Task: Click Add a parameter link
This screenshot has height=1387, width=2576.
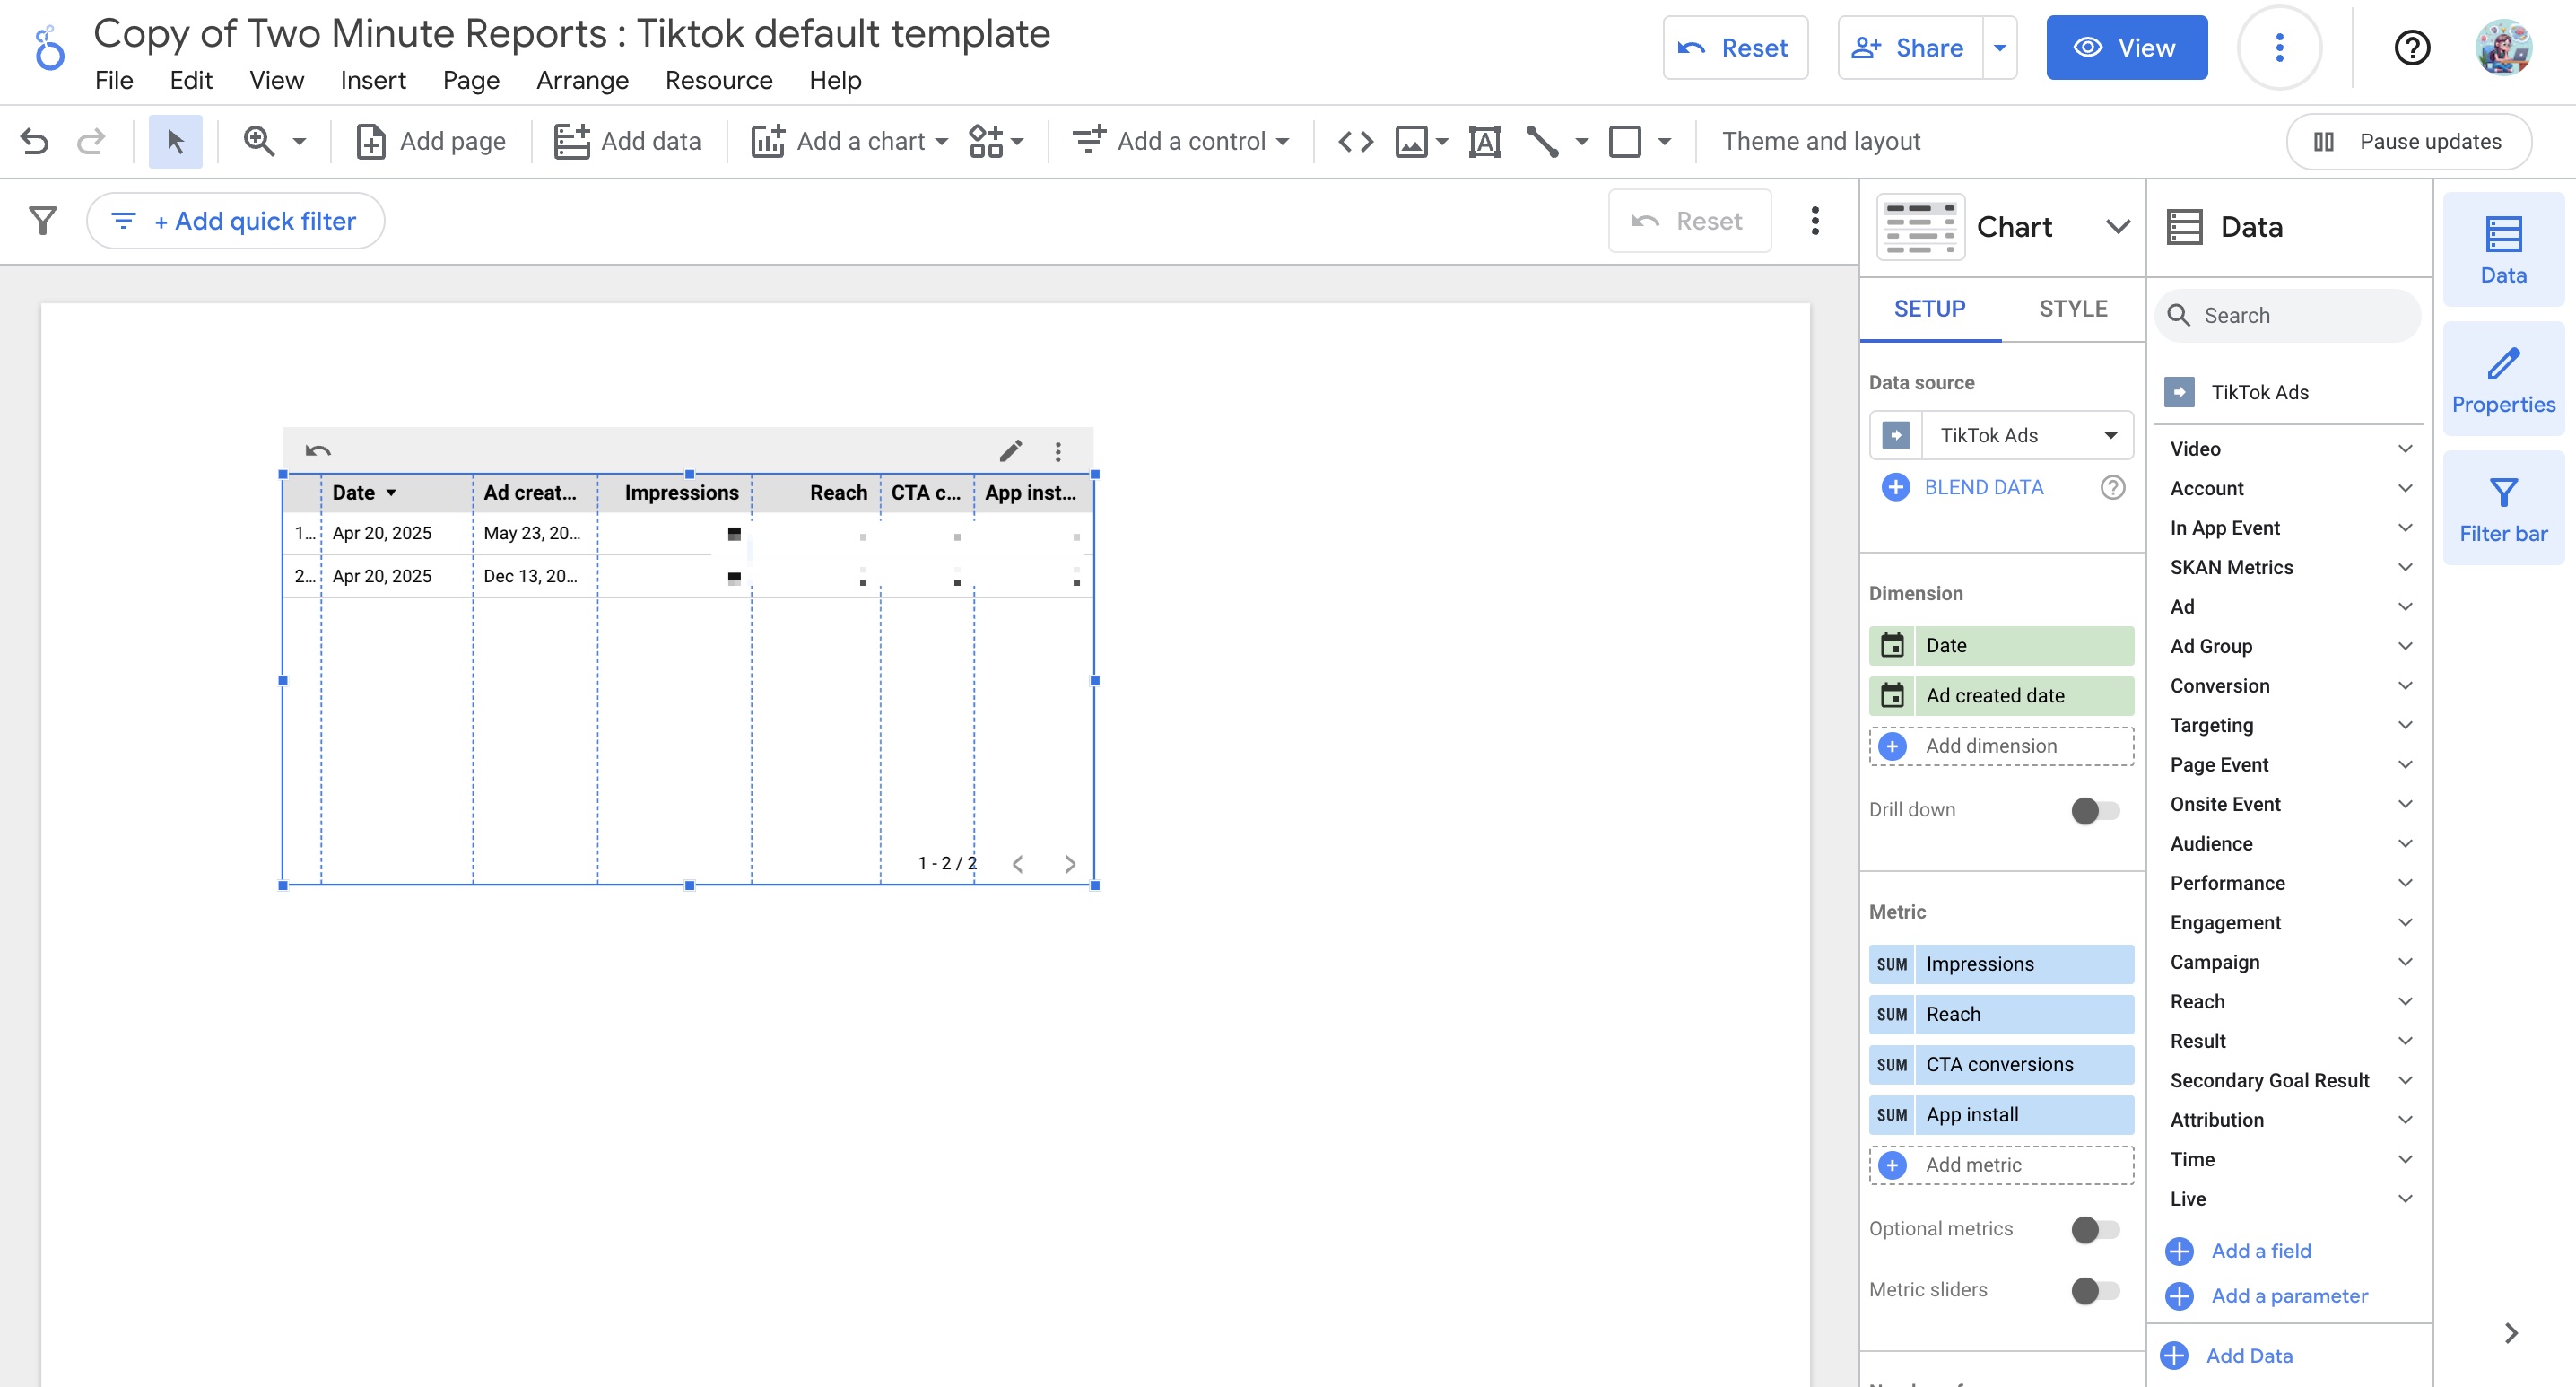Action: click(2289, 1296)
